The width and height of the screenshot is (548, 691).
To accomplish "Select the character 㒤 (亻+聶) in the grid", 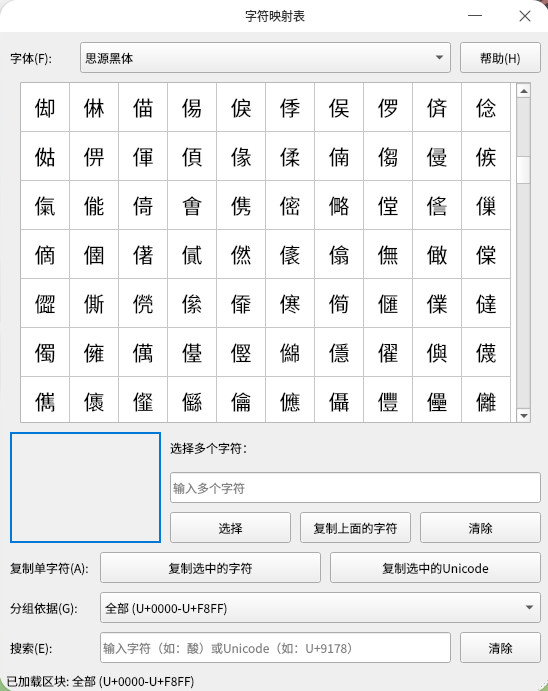I will click(339, 400).
